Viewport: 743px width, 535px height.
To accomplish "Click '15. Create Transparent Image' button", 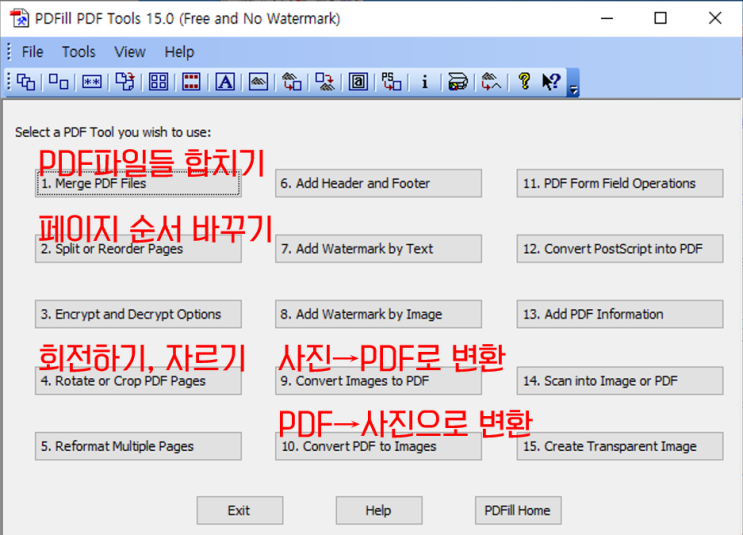I will pos(620,447).
